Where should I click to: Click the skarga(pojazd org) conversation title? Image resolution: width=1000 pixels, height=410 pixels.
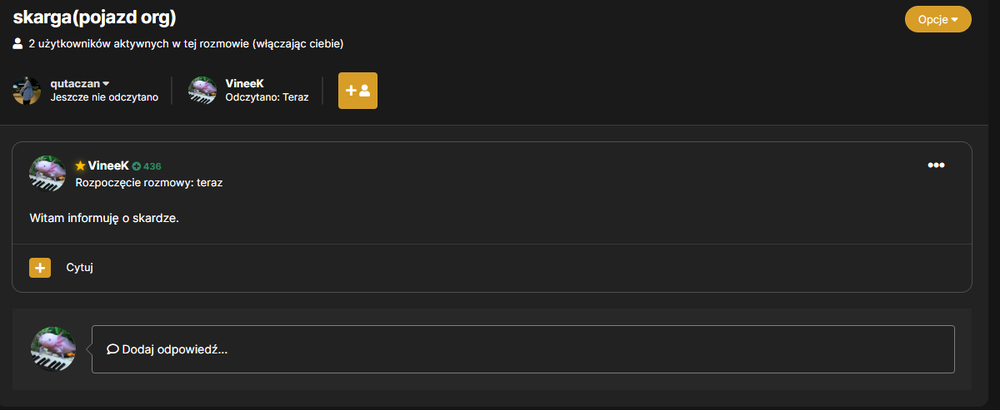click(94, 18)
